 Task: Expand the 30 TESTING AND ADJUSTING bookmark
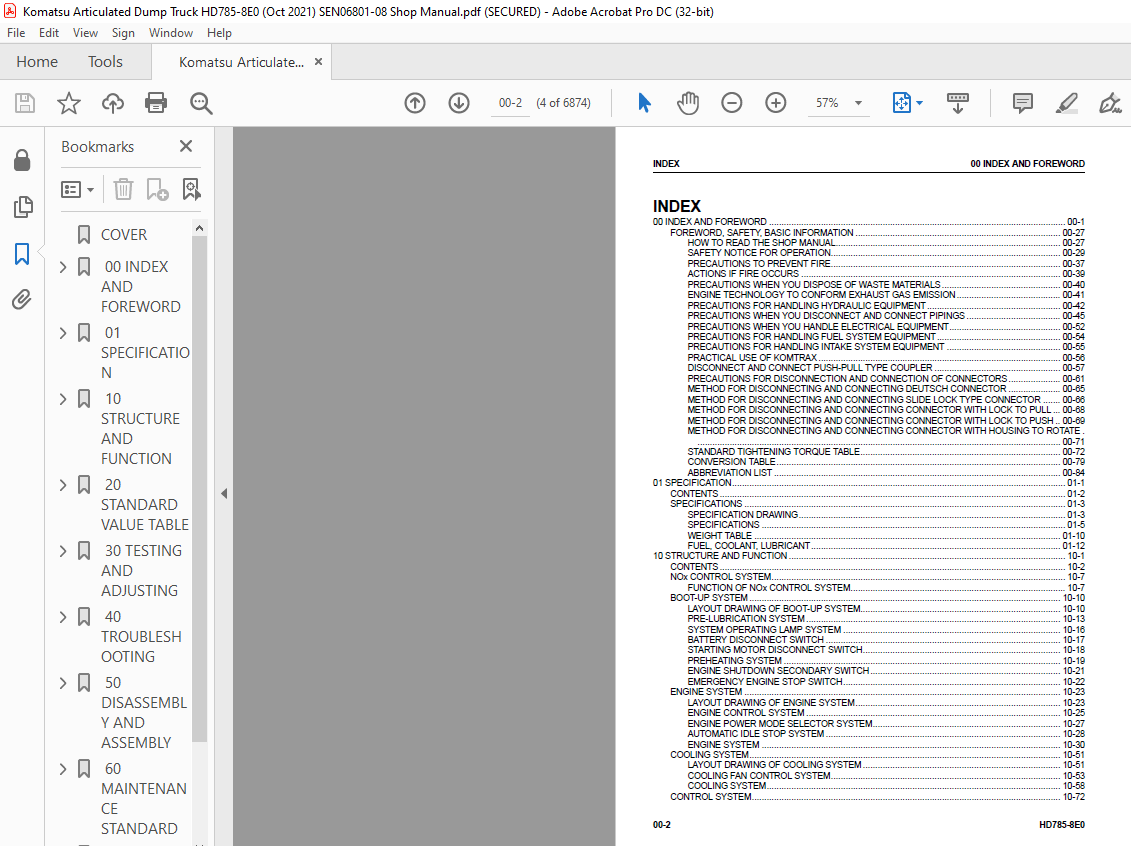coord(63,551)
